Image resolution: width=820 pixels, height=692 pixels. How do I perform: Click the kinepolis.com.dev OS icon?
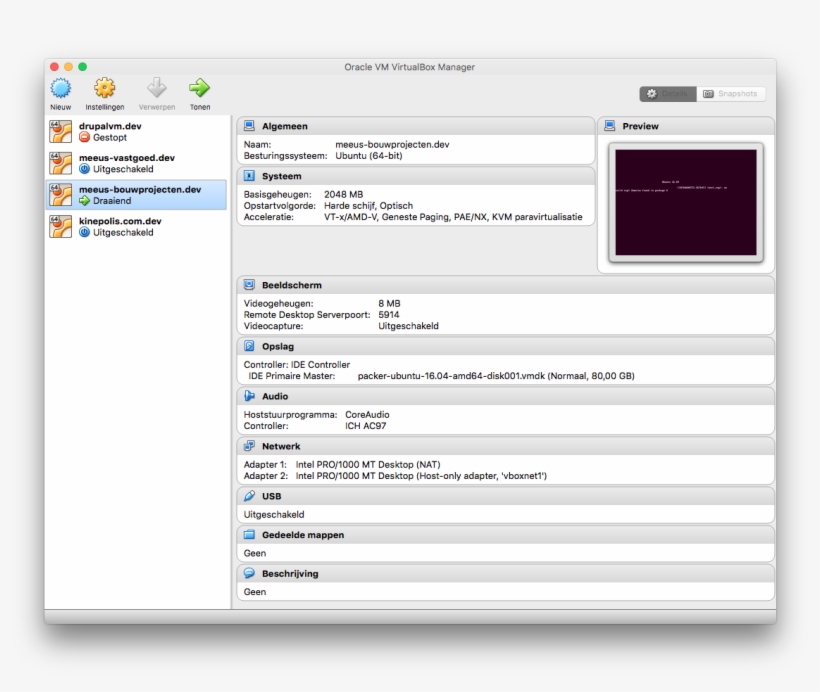click(x=61, y=226)
